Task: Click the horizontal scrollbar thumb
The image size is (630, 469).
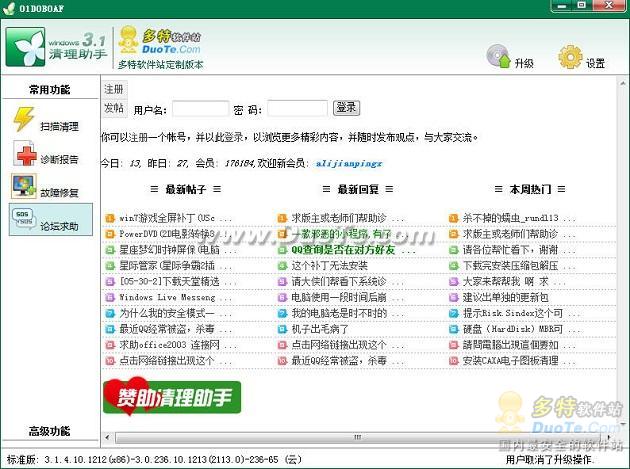Action: pyautogui.click(x=357, y=437)
